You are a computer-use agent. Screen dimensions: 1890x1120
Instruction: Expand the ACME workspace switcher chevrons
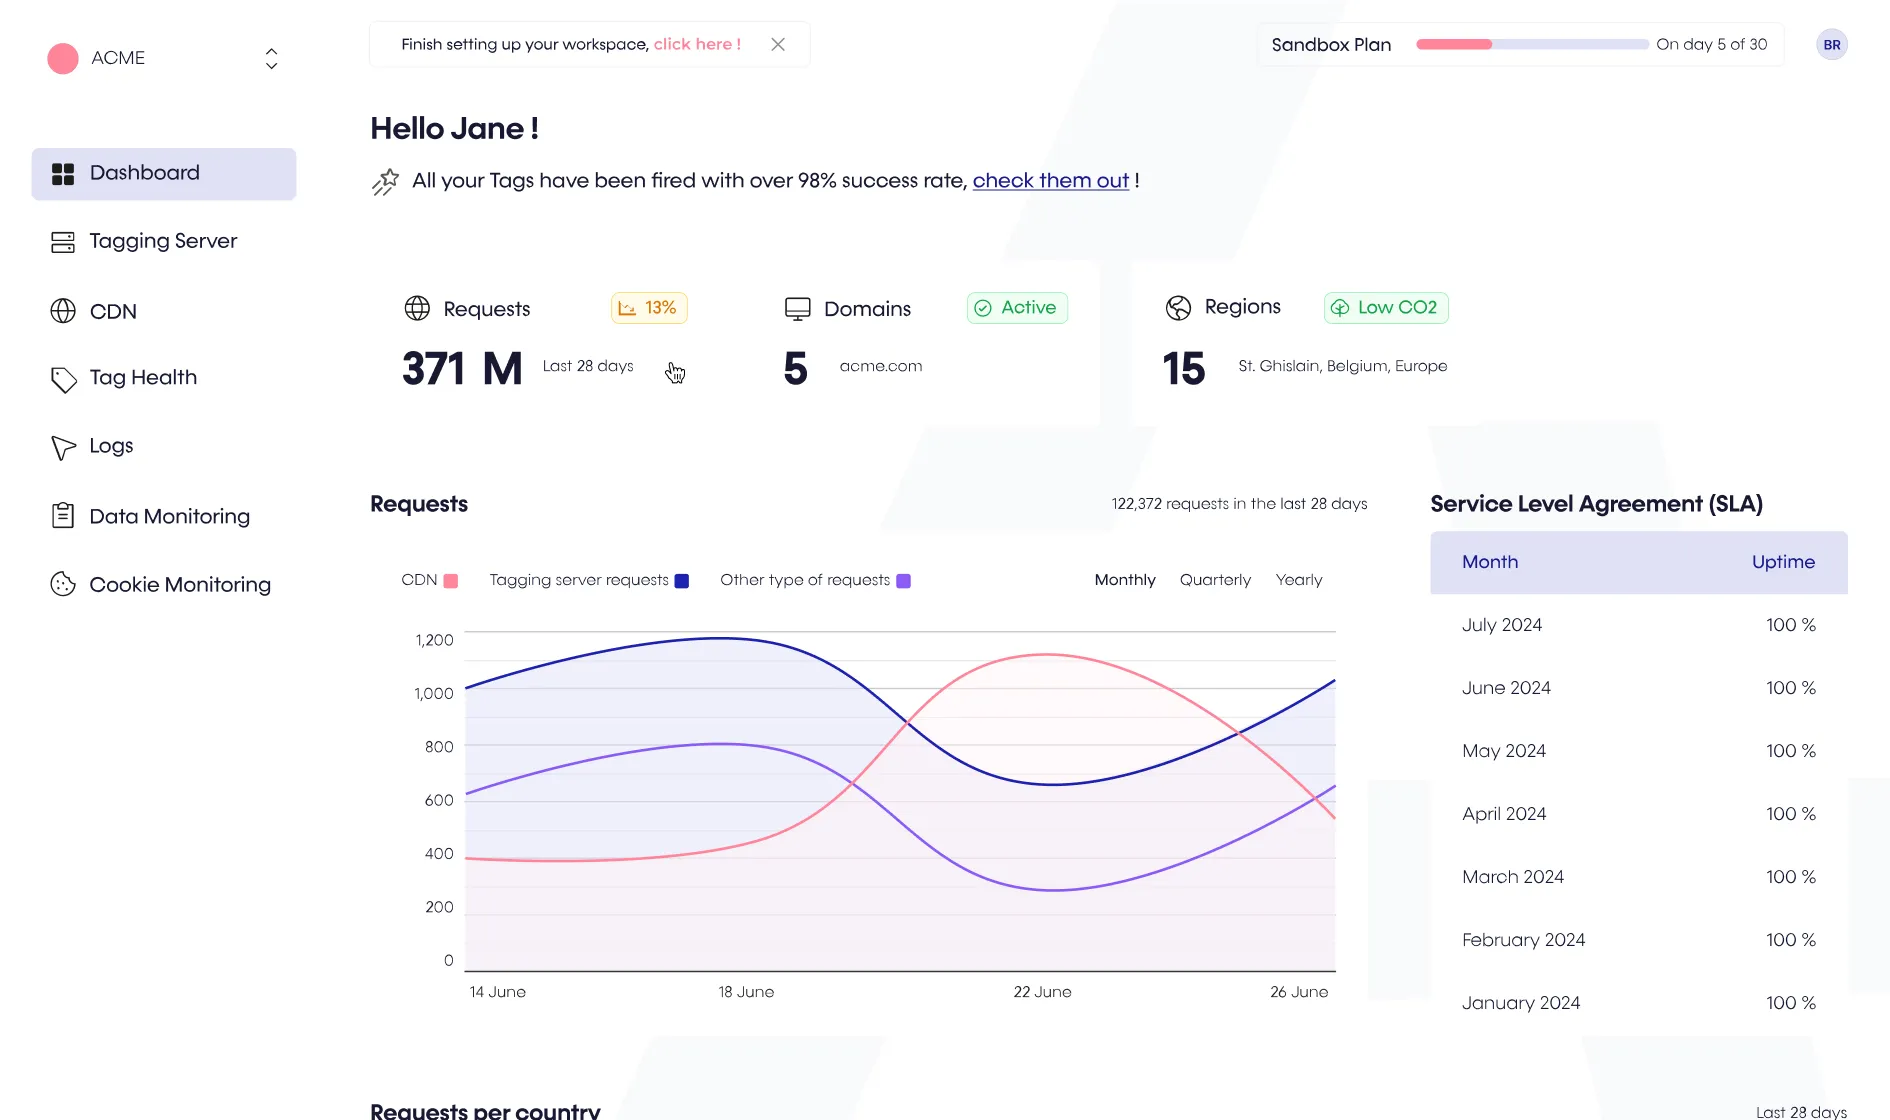point(271,59)
